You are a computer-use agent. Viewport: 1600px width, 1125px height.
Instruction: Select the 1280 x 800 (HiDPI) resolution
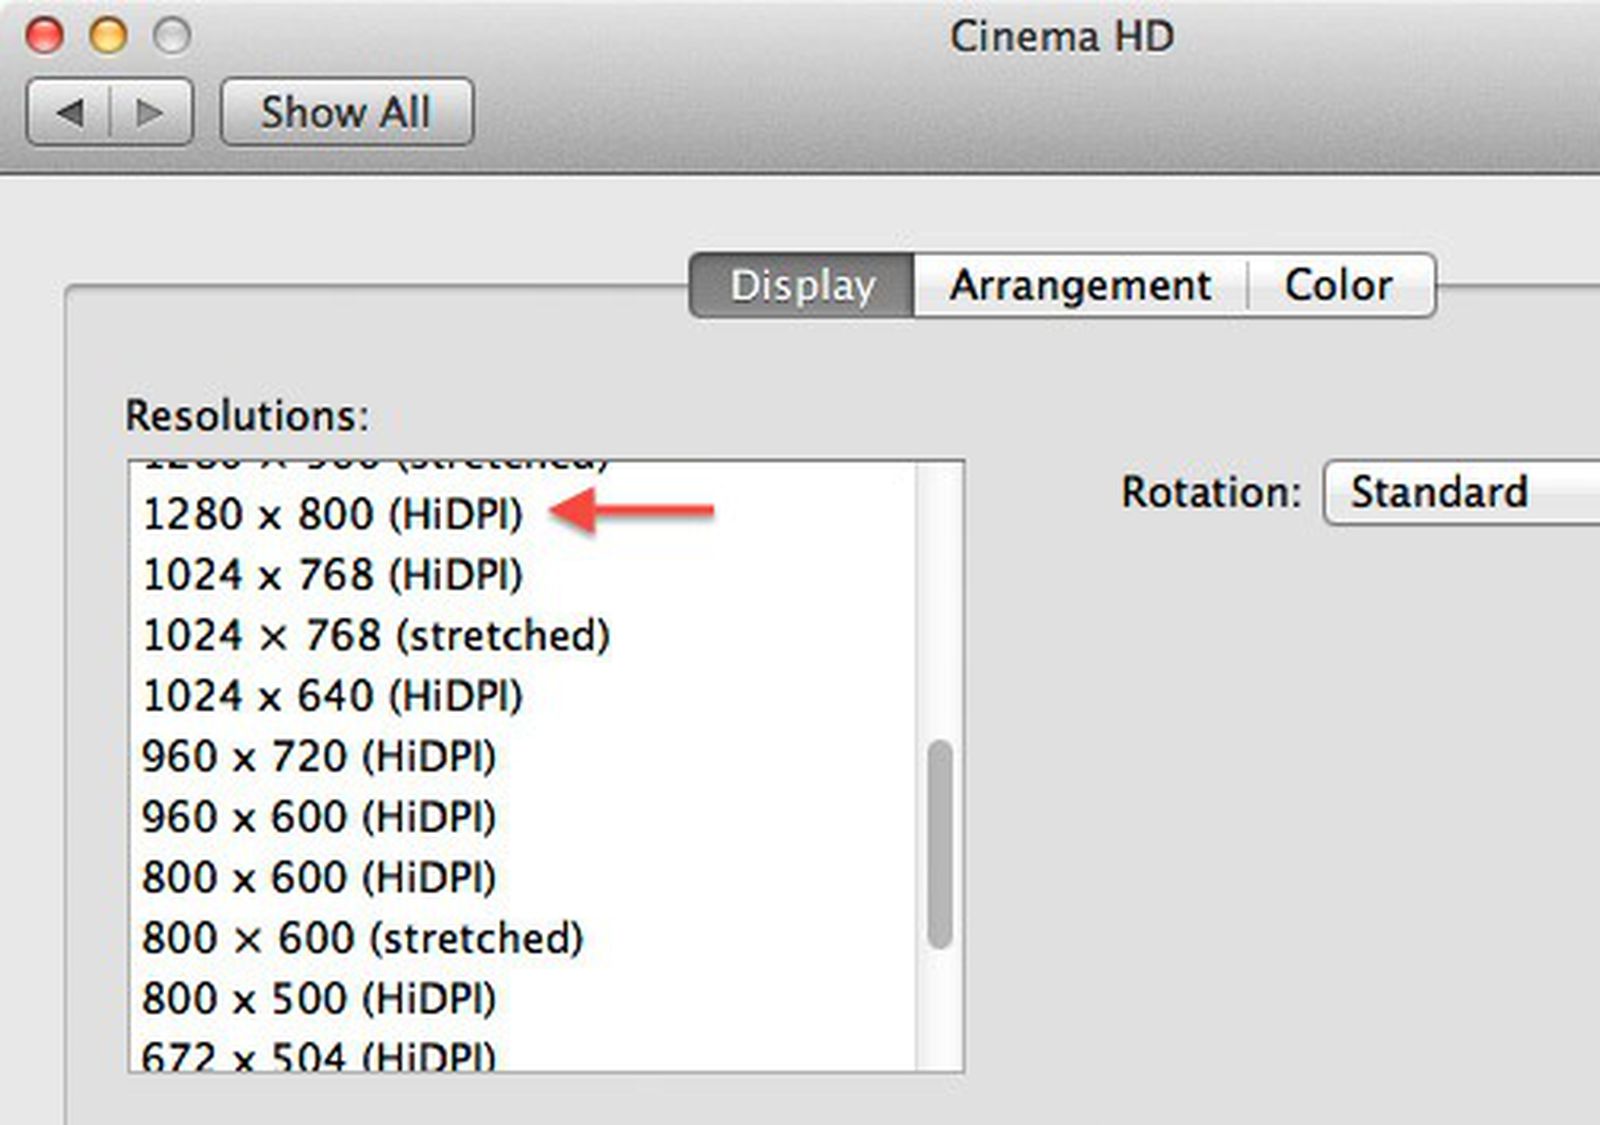coord(335,514)
